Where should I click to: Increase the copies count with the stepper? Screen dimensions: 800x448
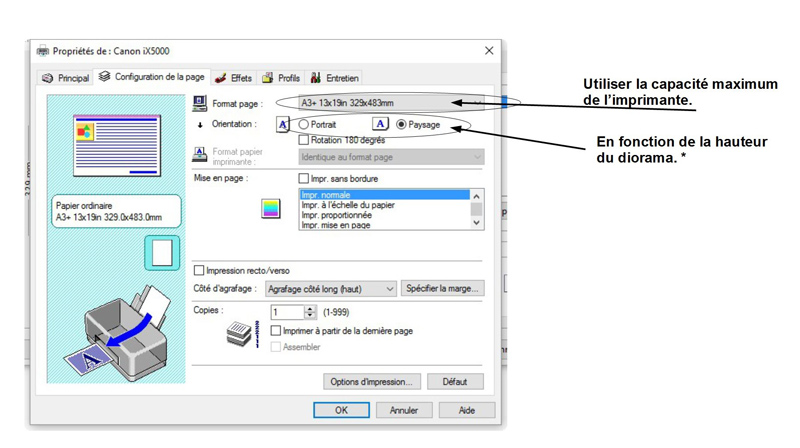click(310, 309)
